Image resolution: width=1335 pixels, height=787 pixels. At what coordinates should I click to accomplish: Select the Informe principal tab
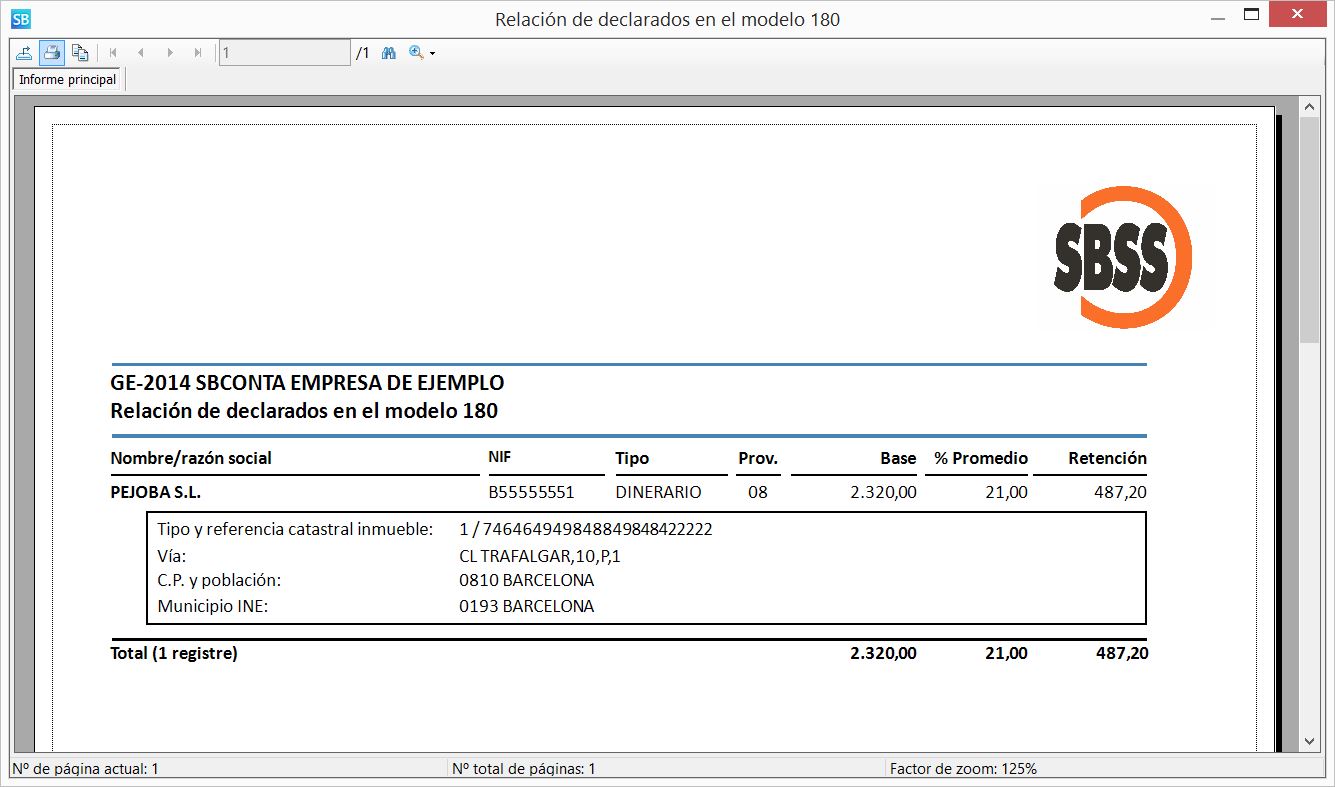tap(68, 79)
